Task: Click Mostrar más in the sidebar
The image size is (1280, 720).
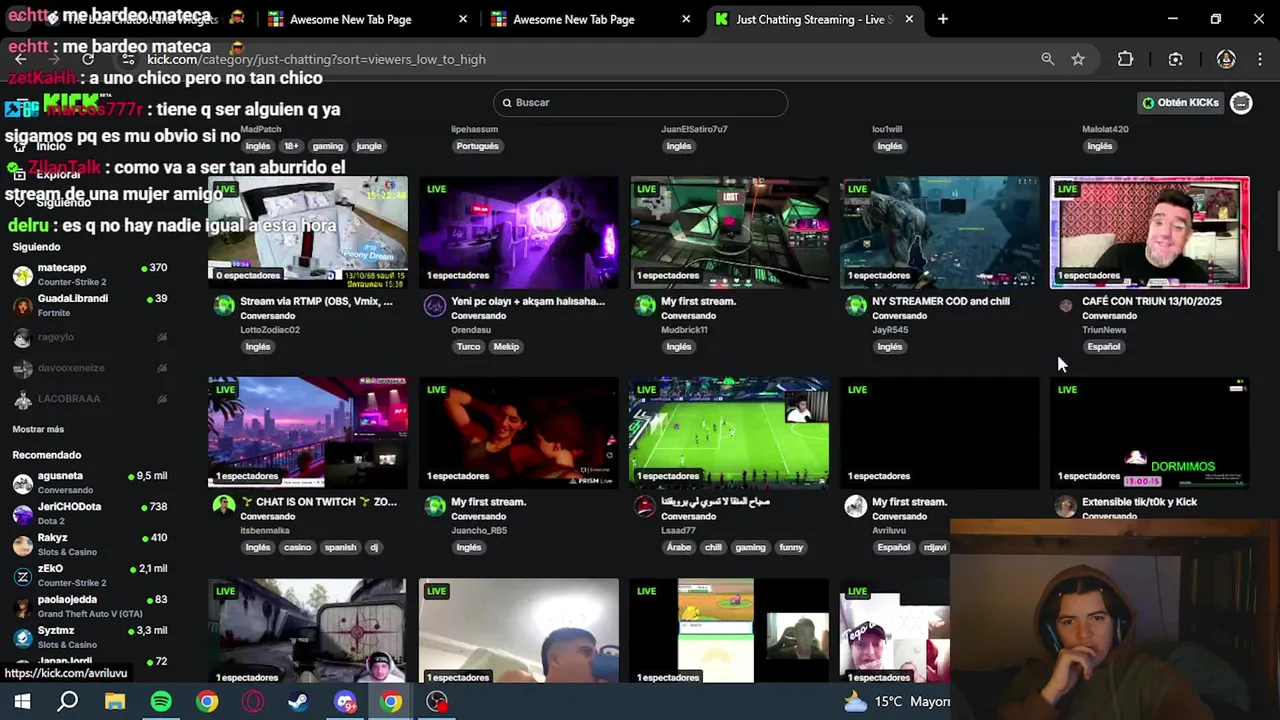Action: pos(38,429)
